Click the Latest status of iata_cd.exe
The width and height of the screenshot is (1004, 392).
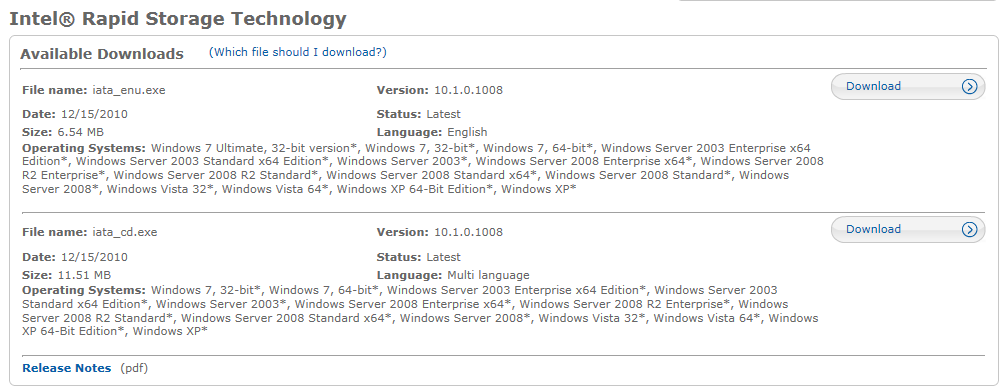[x=443, y=257]
